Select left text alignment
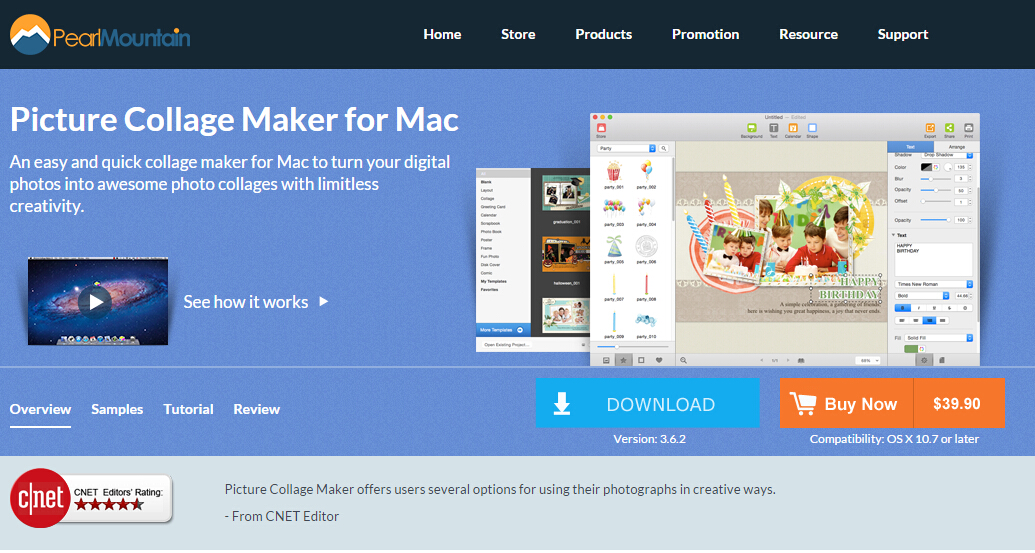This screenshot has height=553, width=1035. (x=902, y=321)
